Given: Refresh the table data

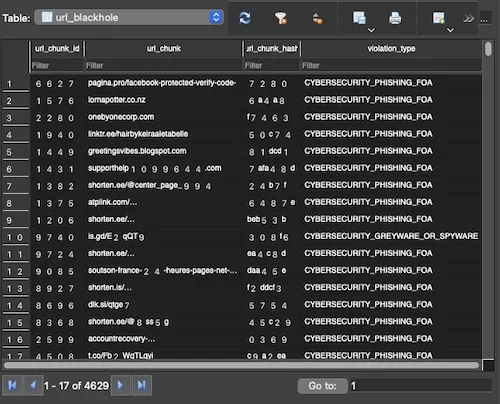Looking at the screenshot, I should click(x=245, y=18).
